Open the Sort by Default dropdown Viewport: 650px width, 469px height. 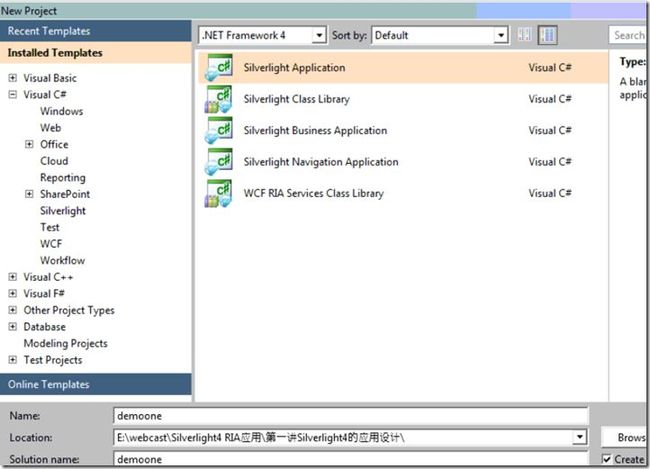(501, 35)
